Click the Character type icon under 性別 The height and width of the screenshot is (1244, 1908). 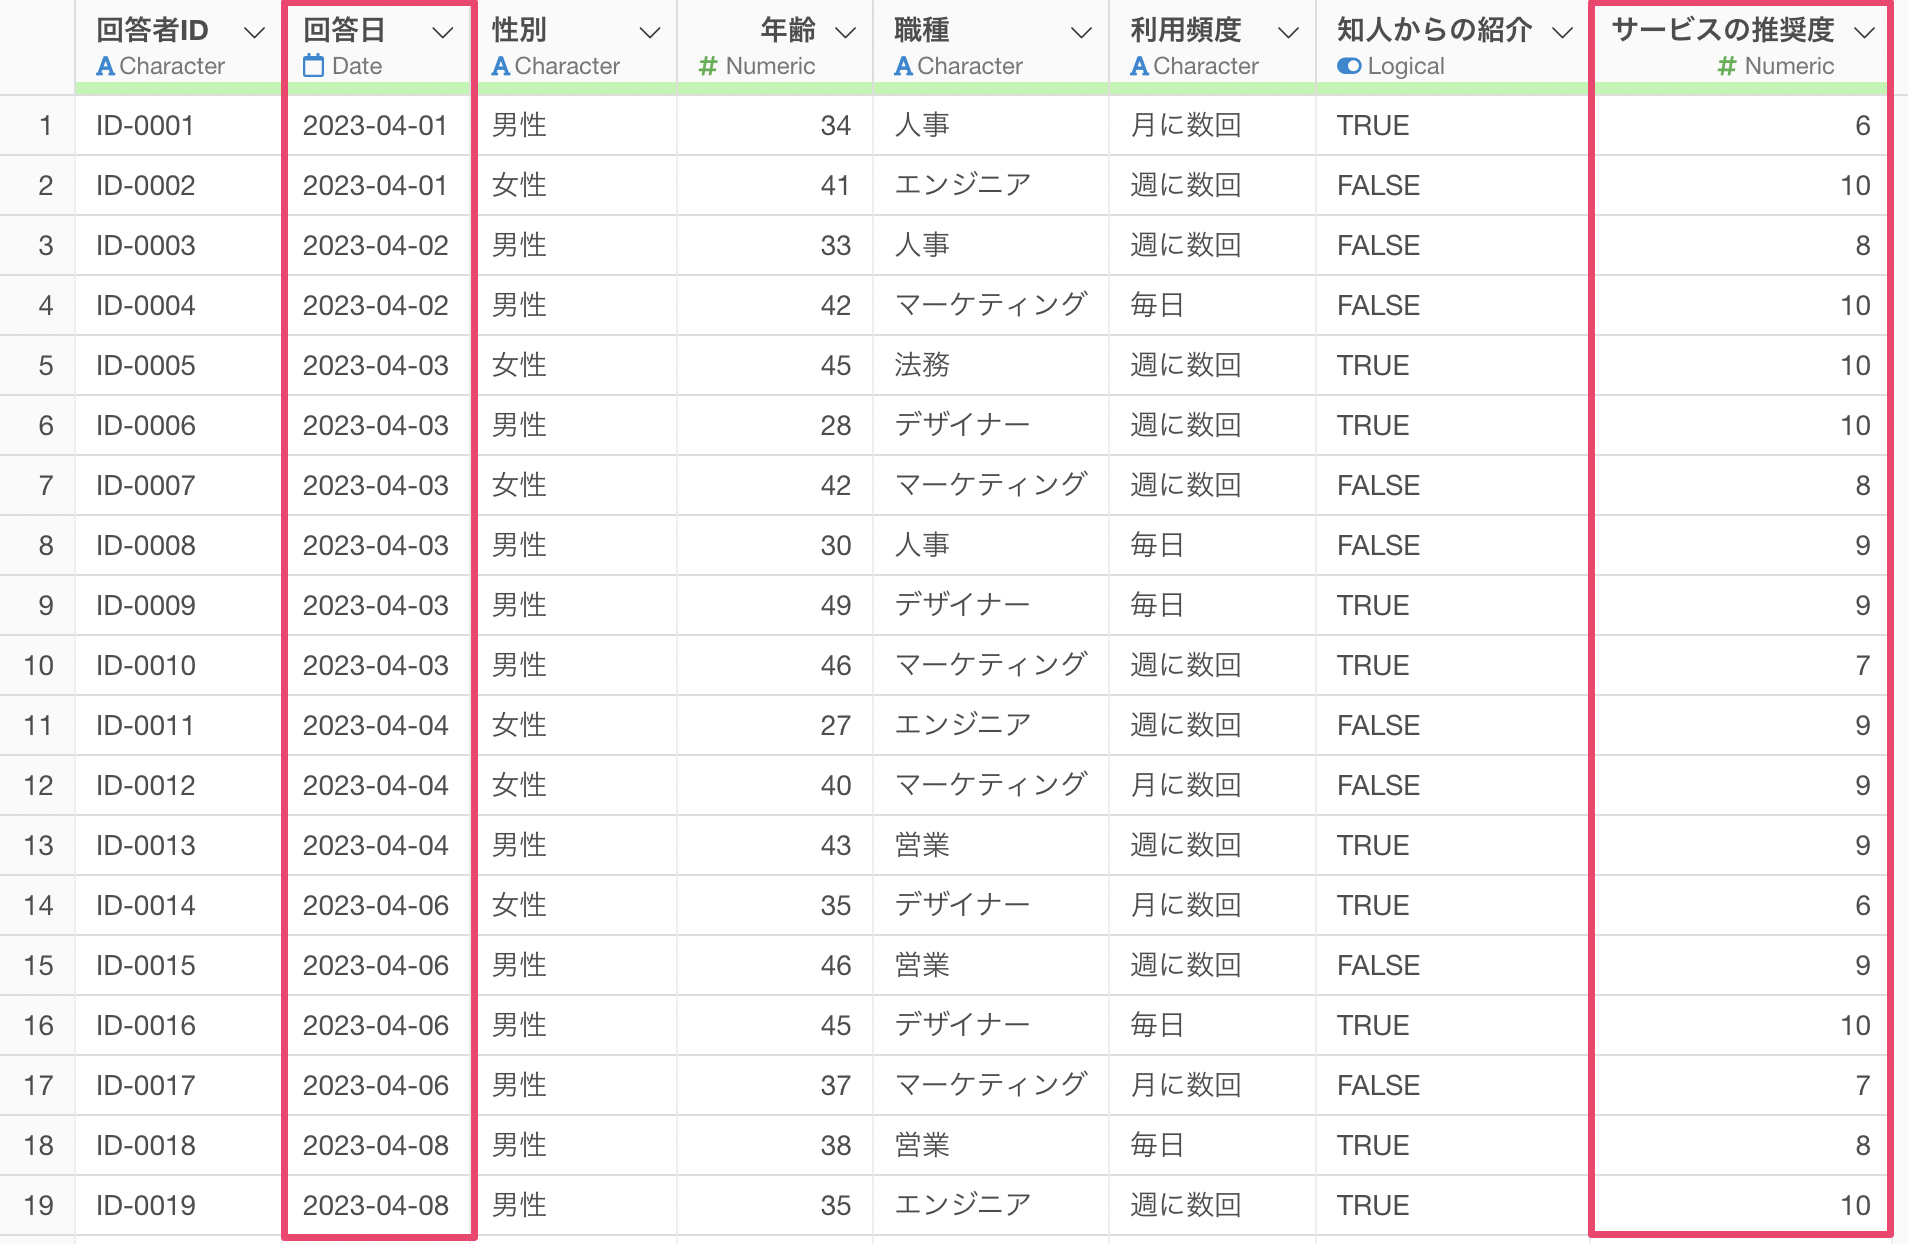click(501, 67)
